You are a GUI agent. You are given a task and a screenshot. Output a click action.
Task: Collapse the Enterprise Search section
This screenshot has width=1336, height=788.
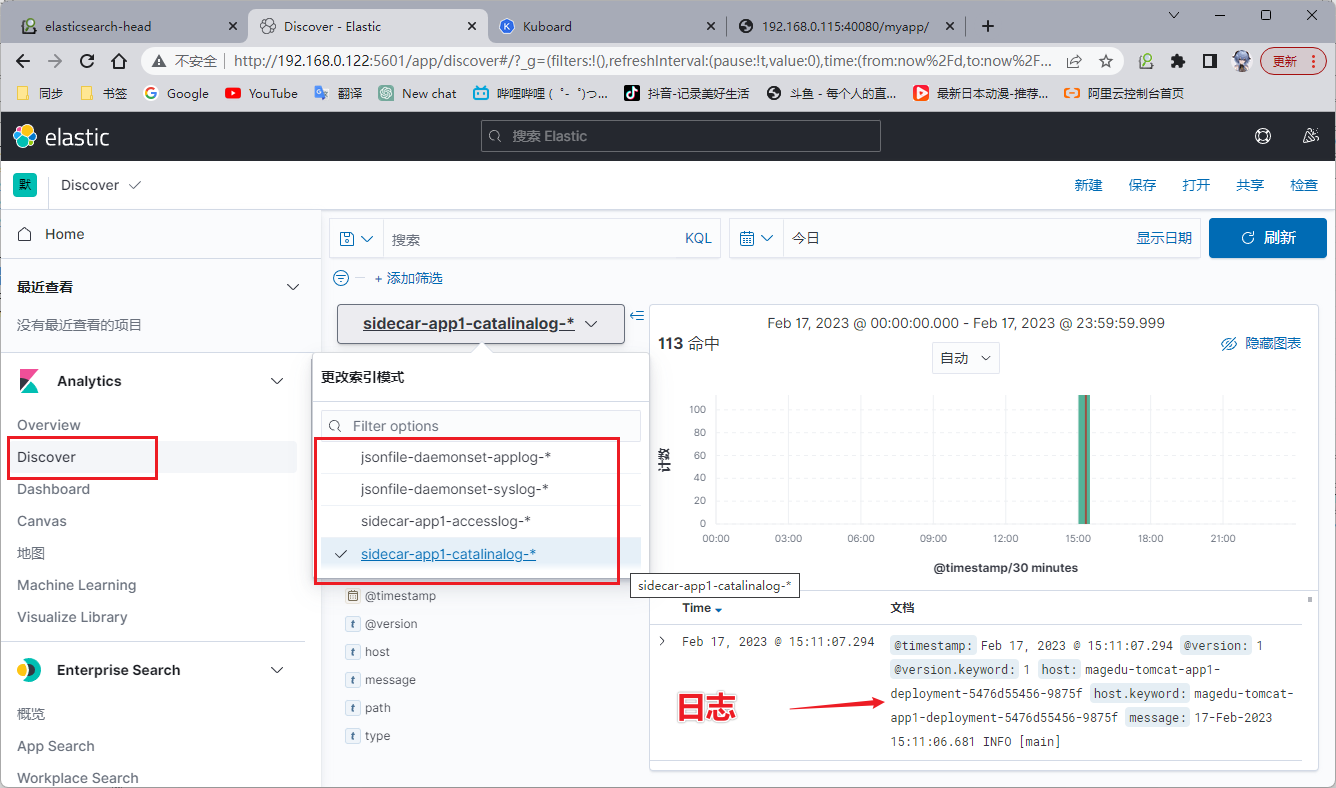(278, 670)
